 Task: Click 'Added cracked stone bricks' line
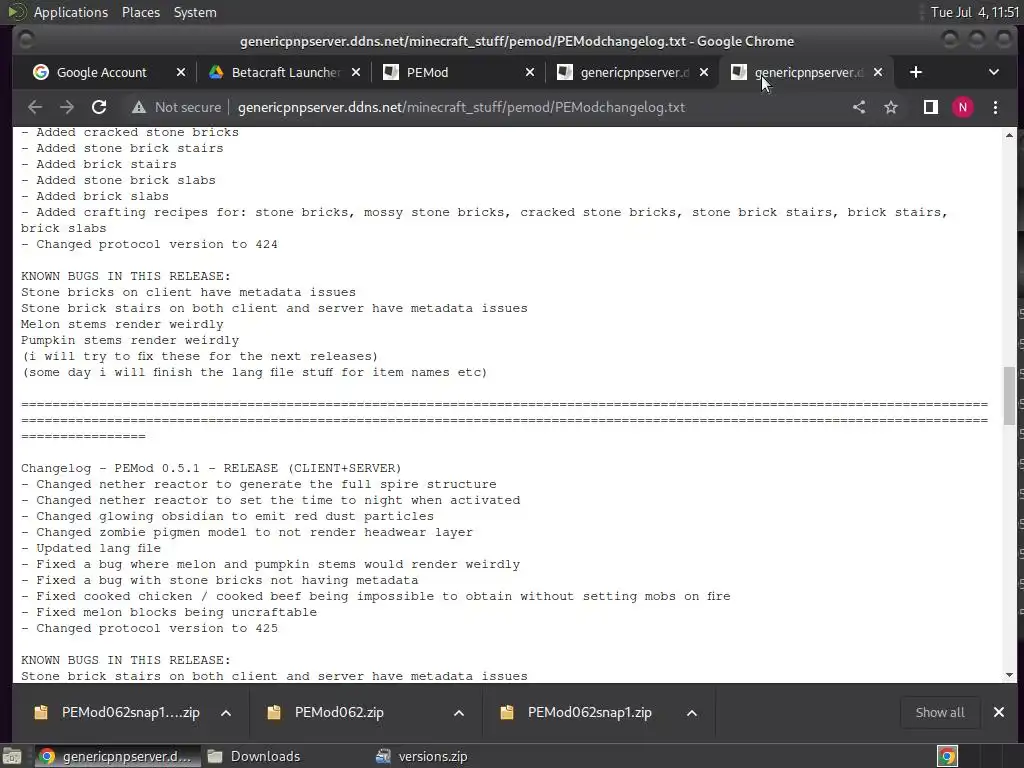[130, 133]
